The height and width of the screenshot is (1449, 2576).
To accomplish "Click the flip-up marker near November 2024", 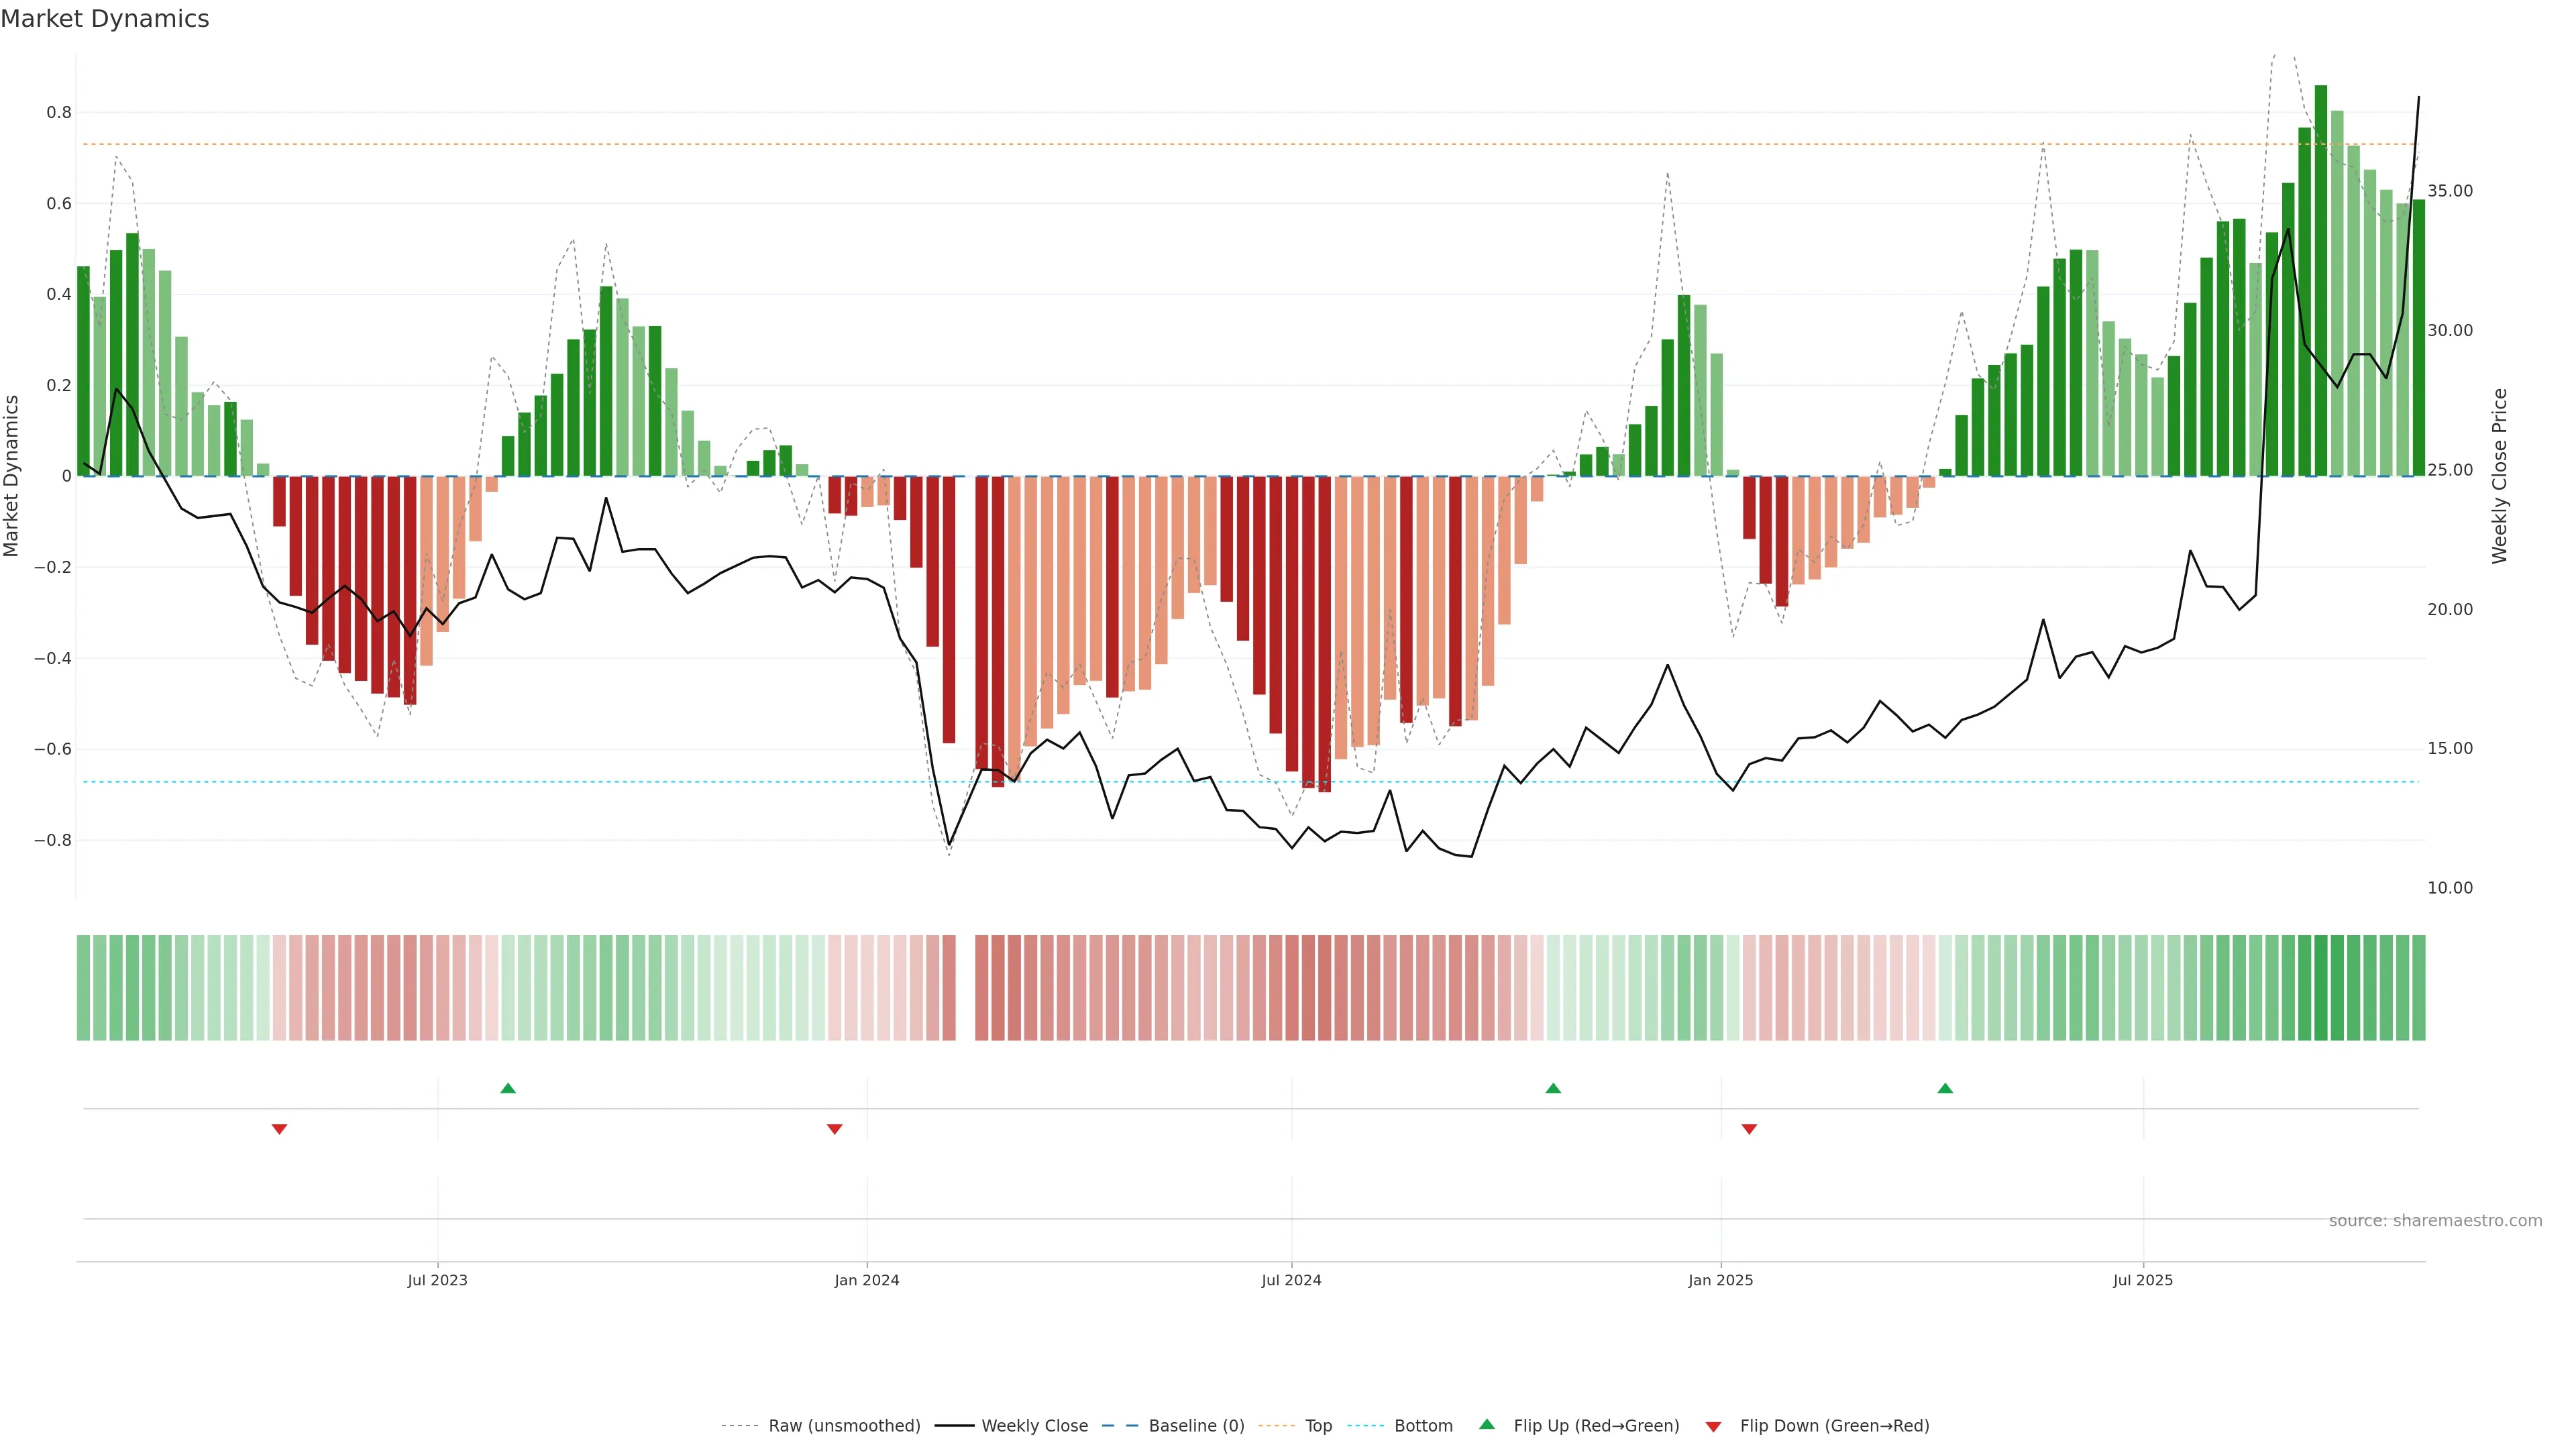I will point(1553,1088).
